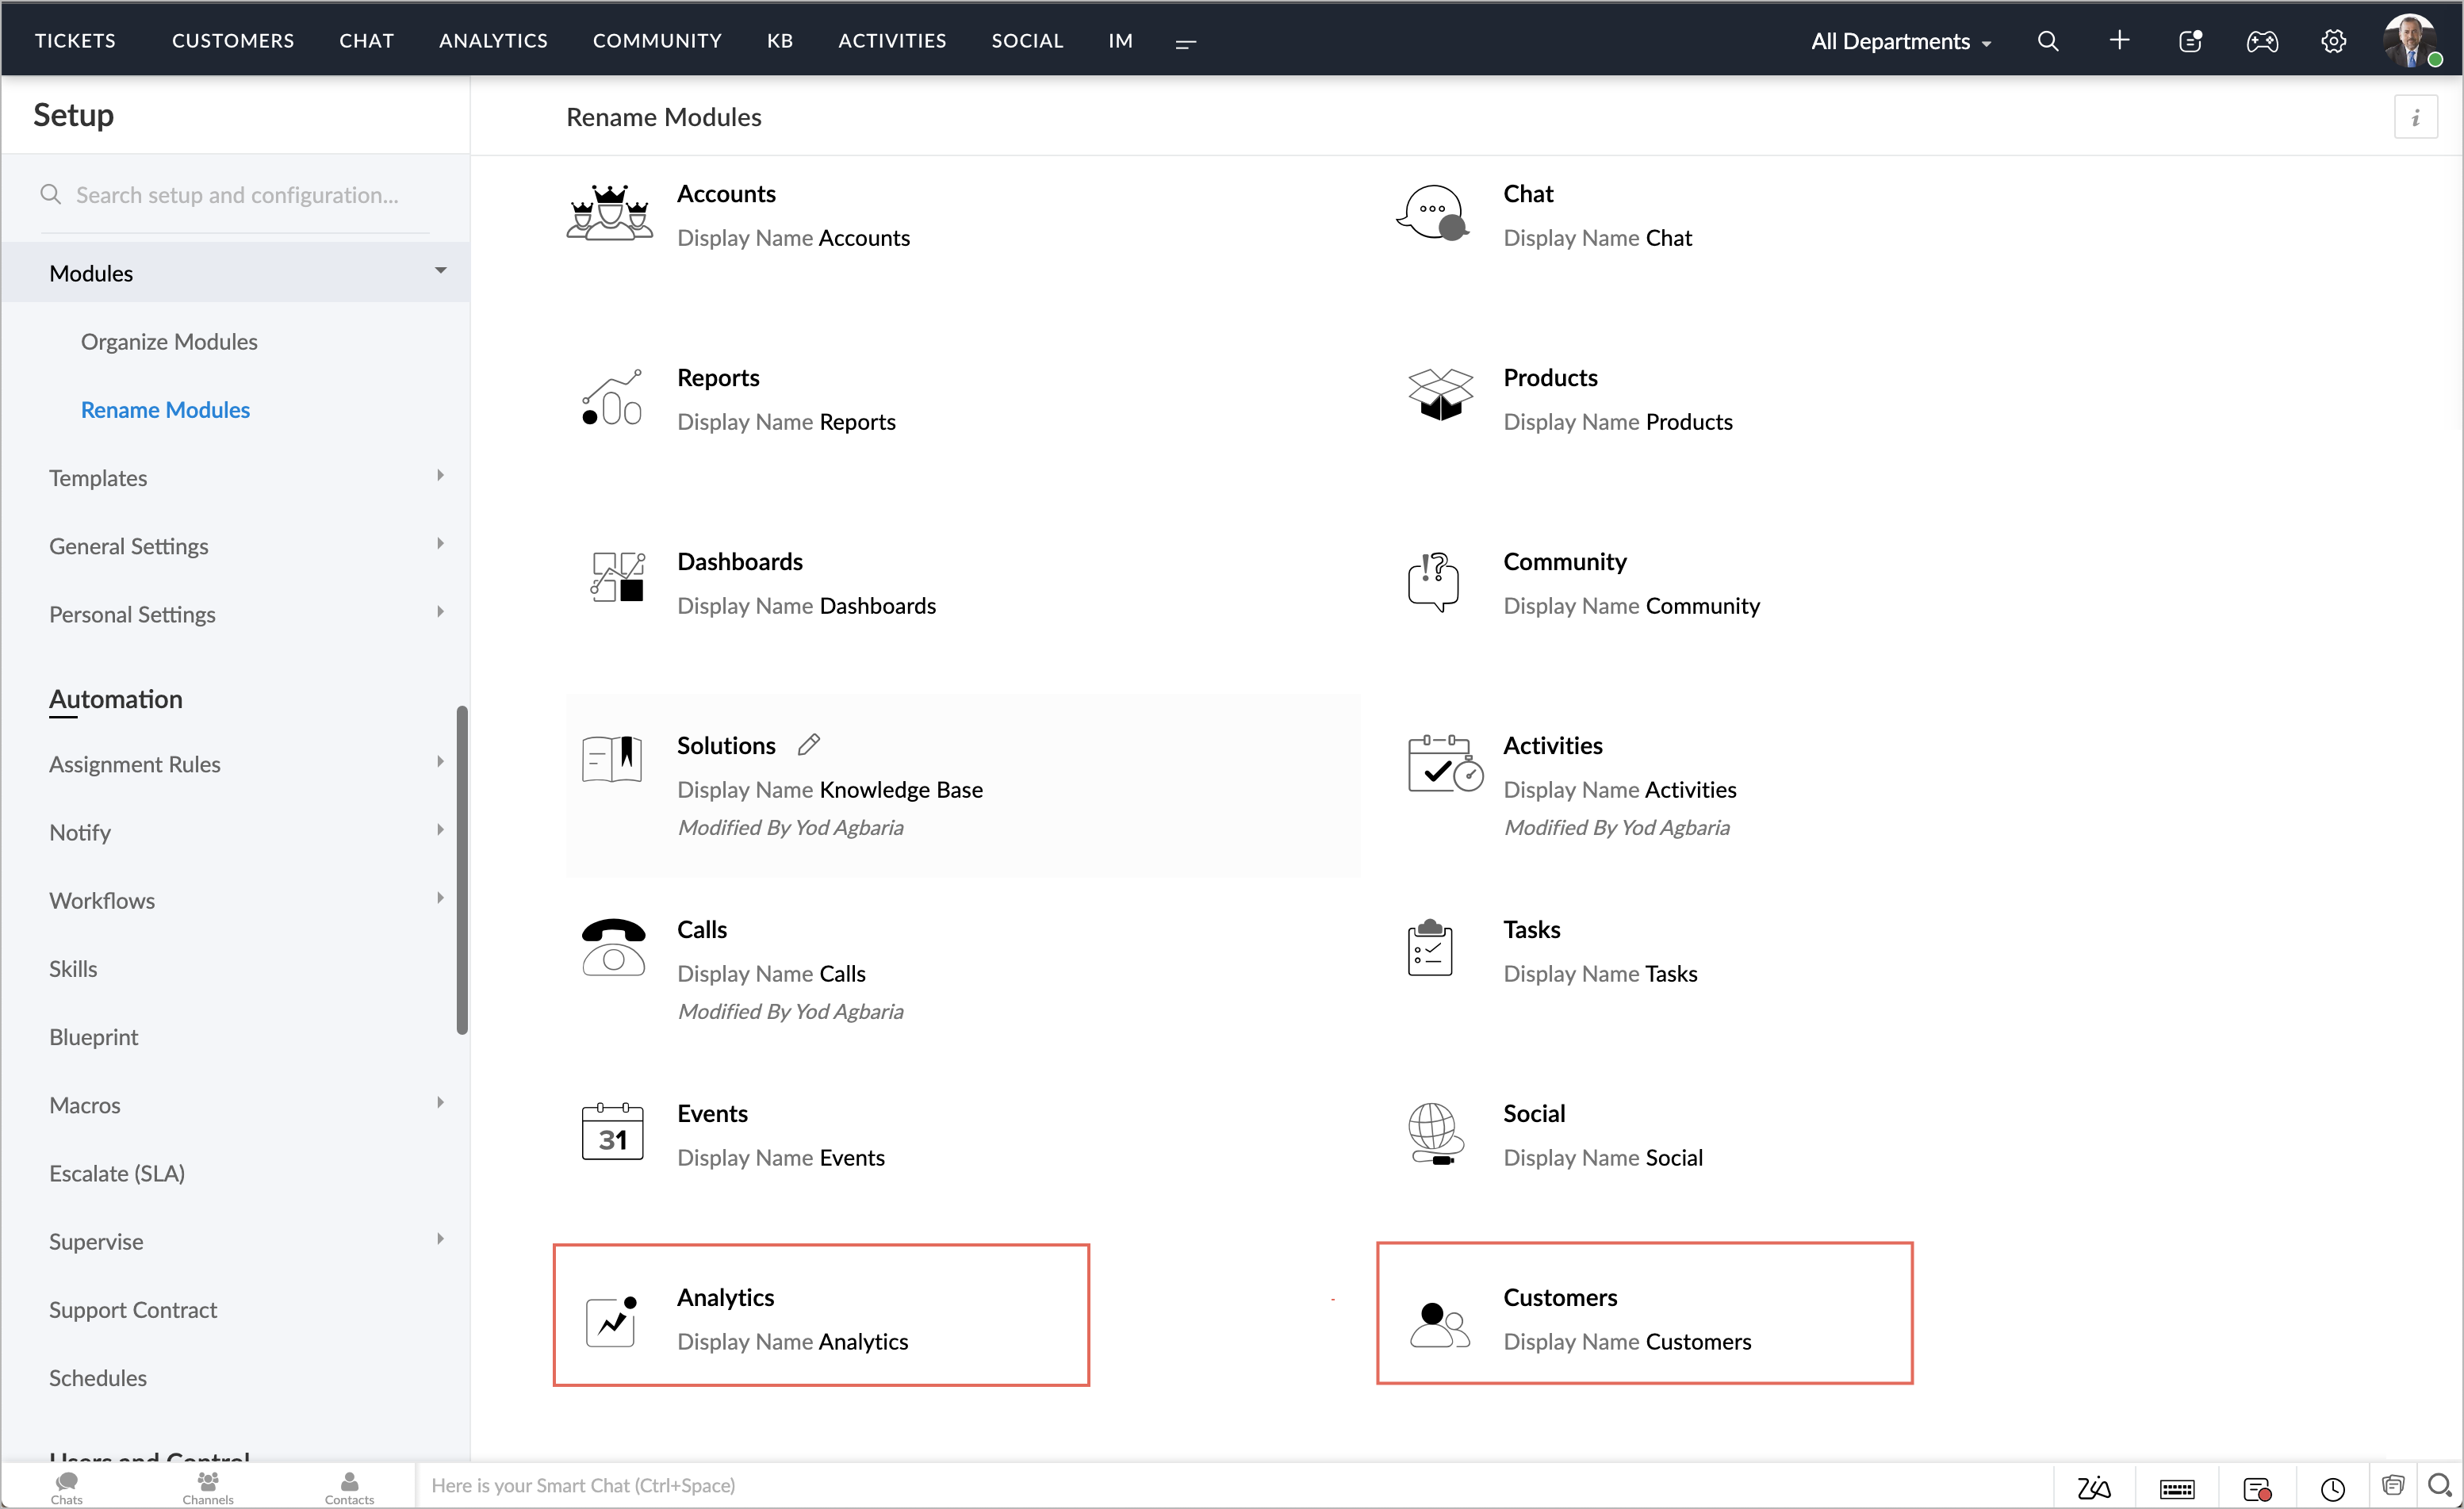2464x1509 pixels.
Task: Click the Calls module telephone icon
Action: 613,947
